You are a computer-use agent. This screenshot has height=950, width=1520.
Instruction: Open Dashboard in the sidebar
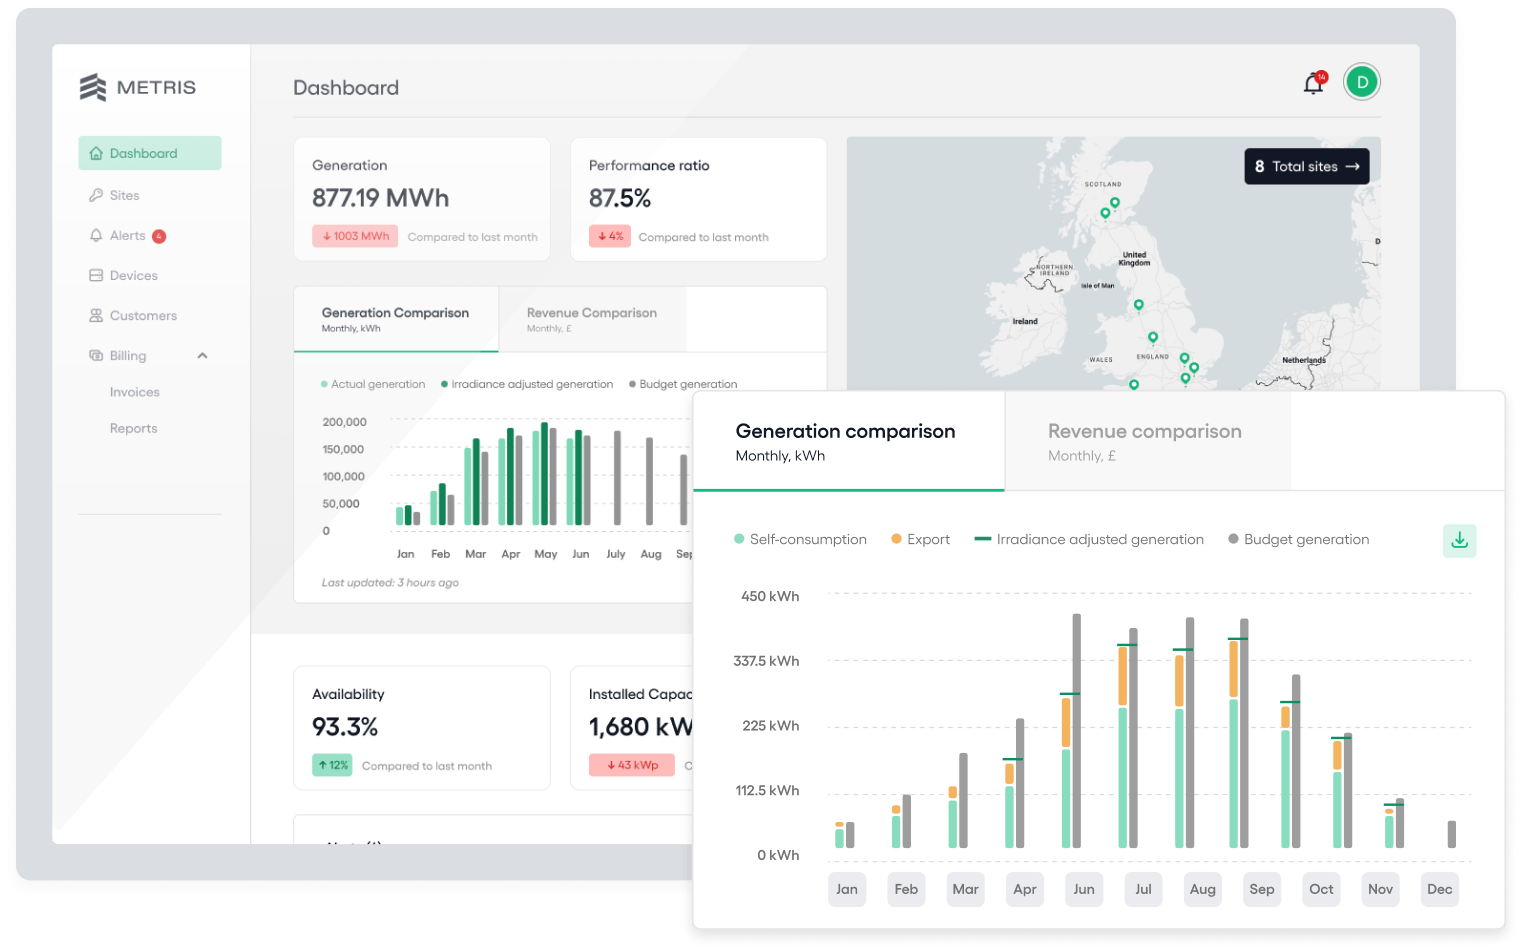150,153
